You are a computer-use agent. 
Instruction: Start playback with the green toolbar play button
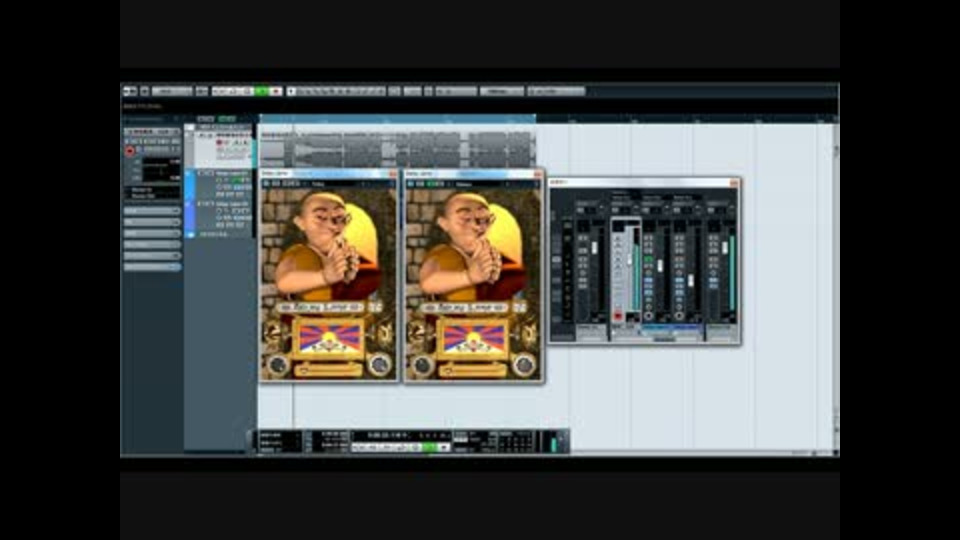tap(262, 91)
